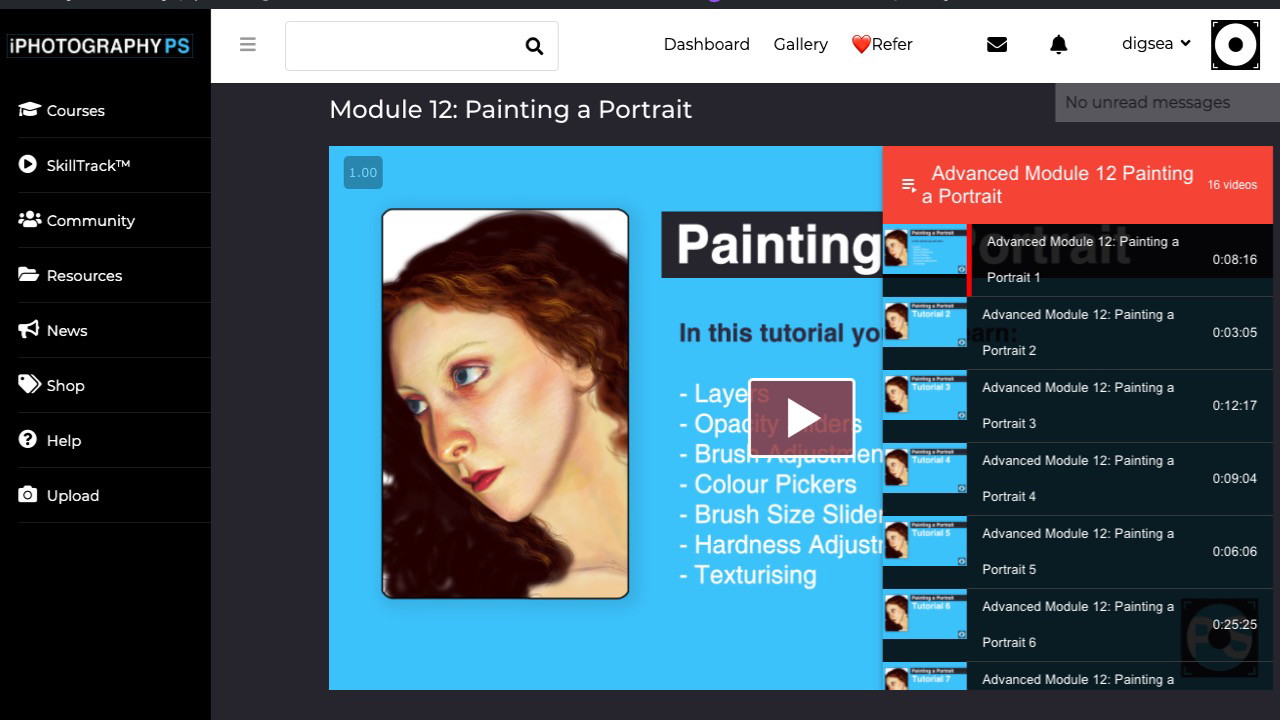This screenshot has width=1280, height=720.
Task: Open Courses from the sidebar
Action: pyautogui.click(x=75, y=110)
